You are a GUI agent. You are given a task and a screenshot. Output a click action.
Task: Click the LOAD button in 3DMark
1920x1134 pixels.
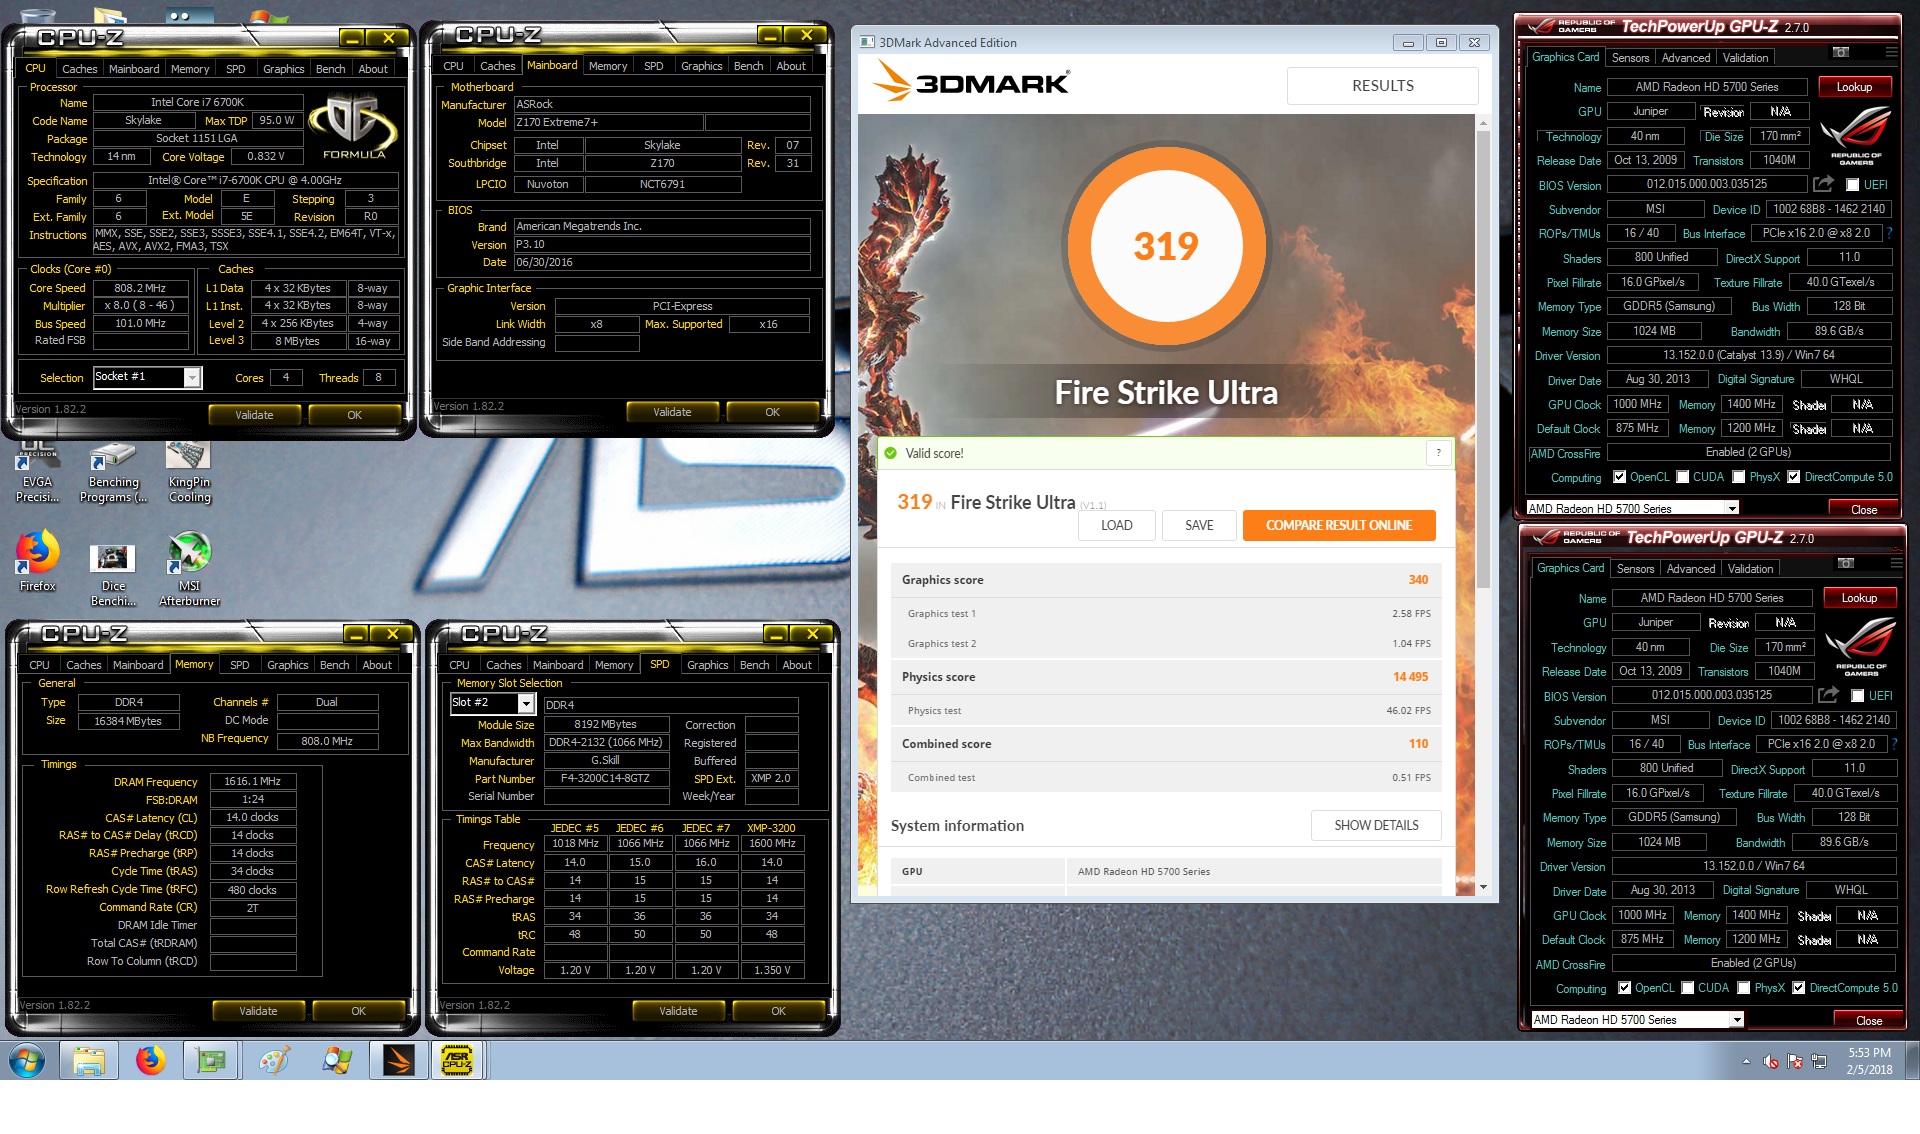[1117, 525]
